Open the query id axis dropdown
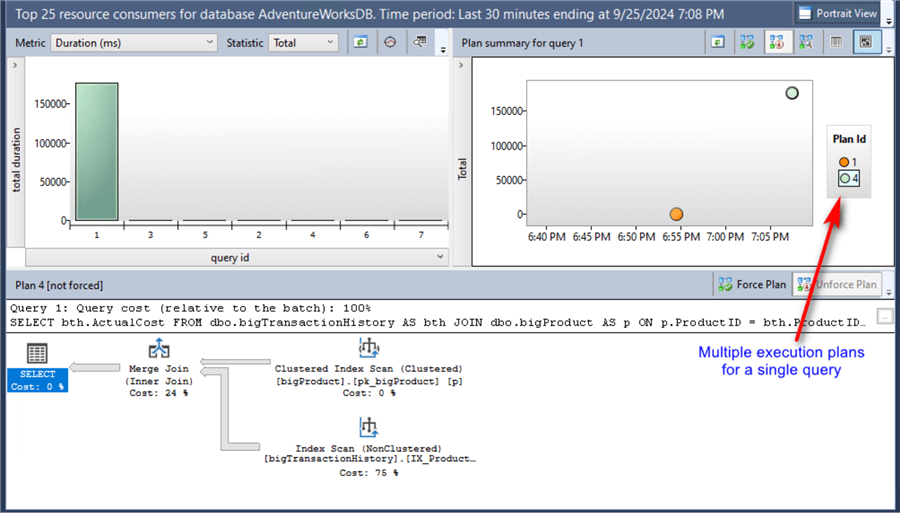The image size is (900, 513). pyautogui.click(x=237, y=258)
